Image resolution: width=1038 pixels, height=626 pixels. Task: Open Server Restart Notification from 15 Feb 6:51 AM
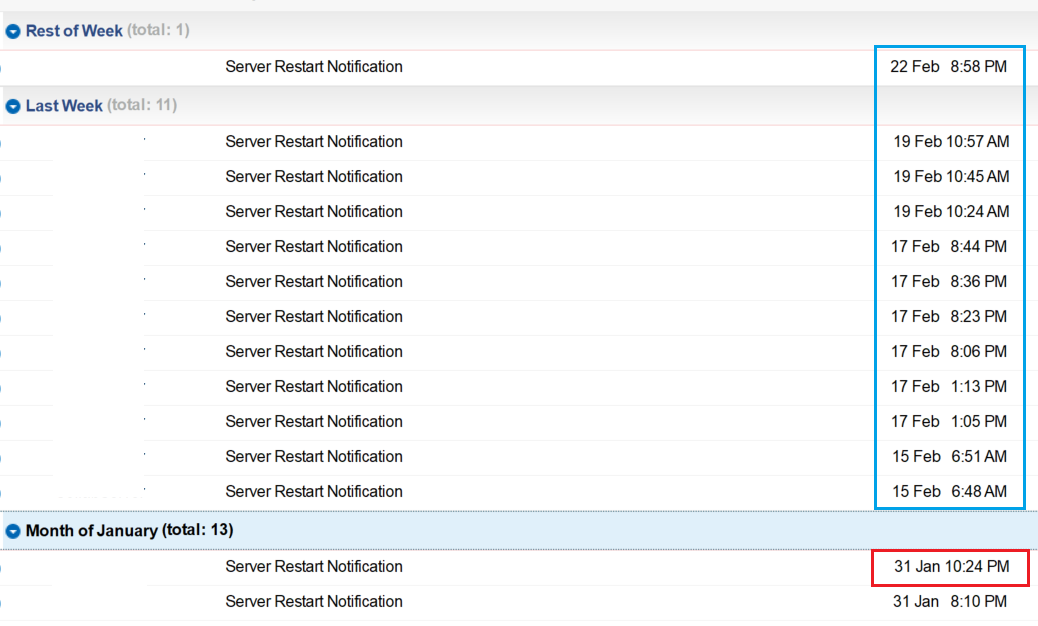[314, 457]
